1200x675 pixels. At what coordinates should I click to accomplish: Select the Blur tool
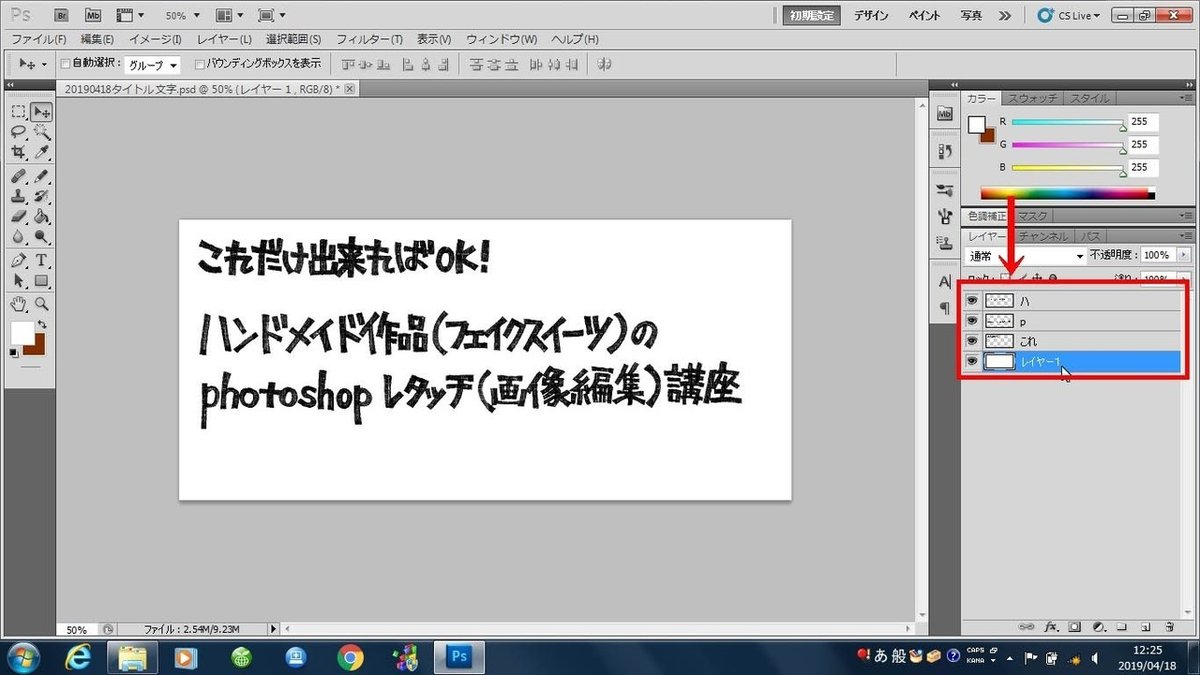pos(19,236)
